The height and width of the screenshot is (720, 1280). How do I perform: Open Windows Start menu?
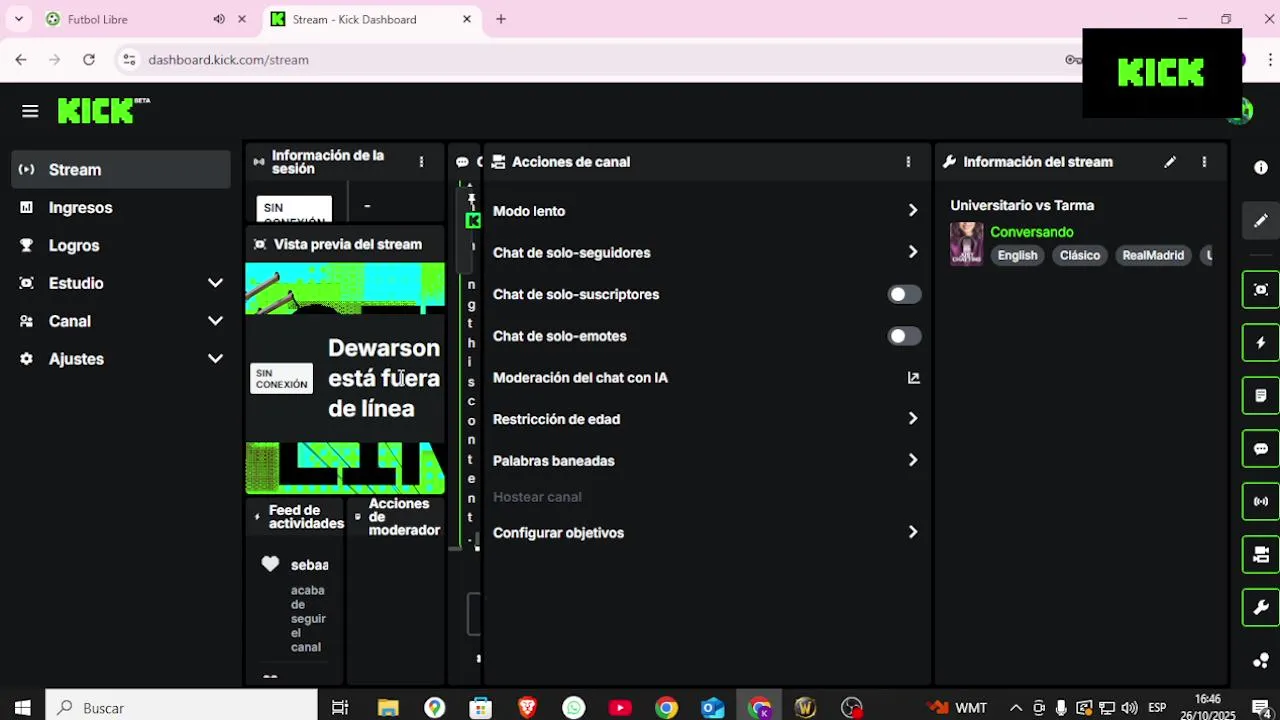[x=22, y=708]
